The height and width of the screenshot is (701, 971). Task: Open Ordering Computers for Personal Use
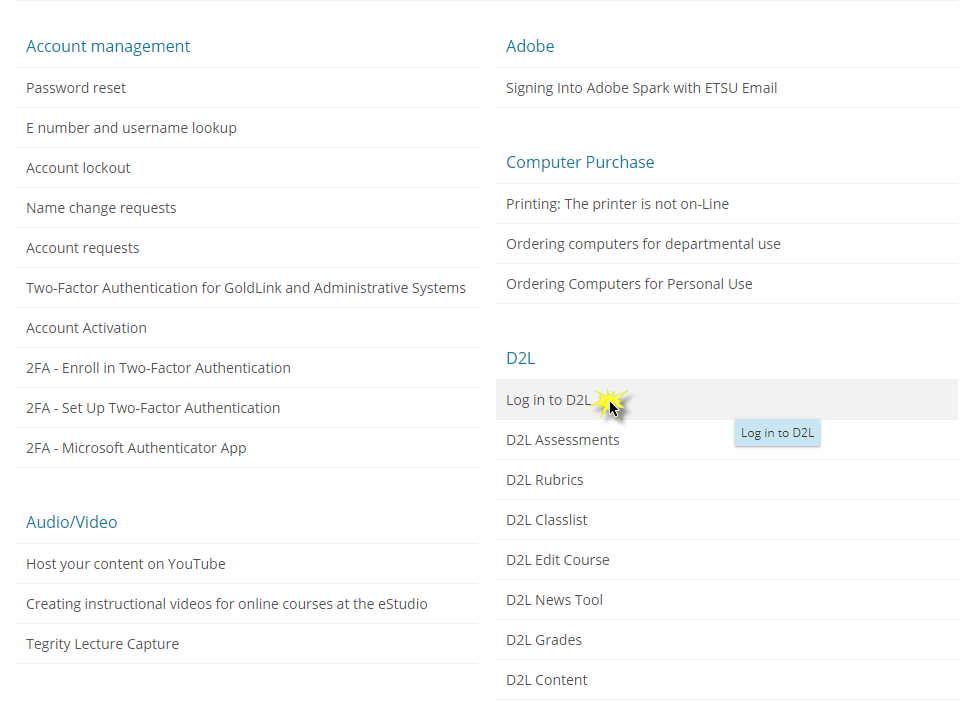coord(629,284)
